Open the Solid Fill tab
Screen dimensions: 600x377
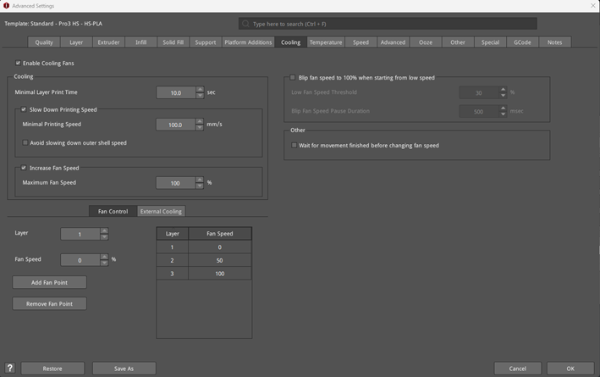tap(173, 42)
